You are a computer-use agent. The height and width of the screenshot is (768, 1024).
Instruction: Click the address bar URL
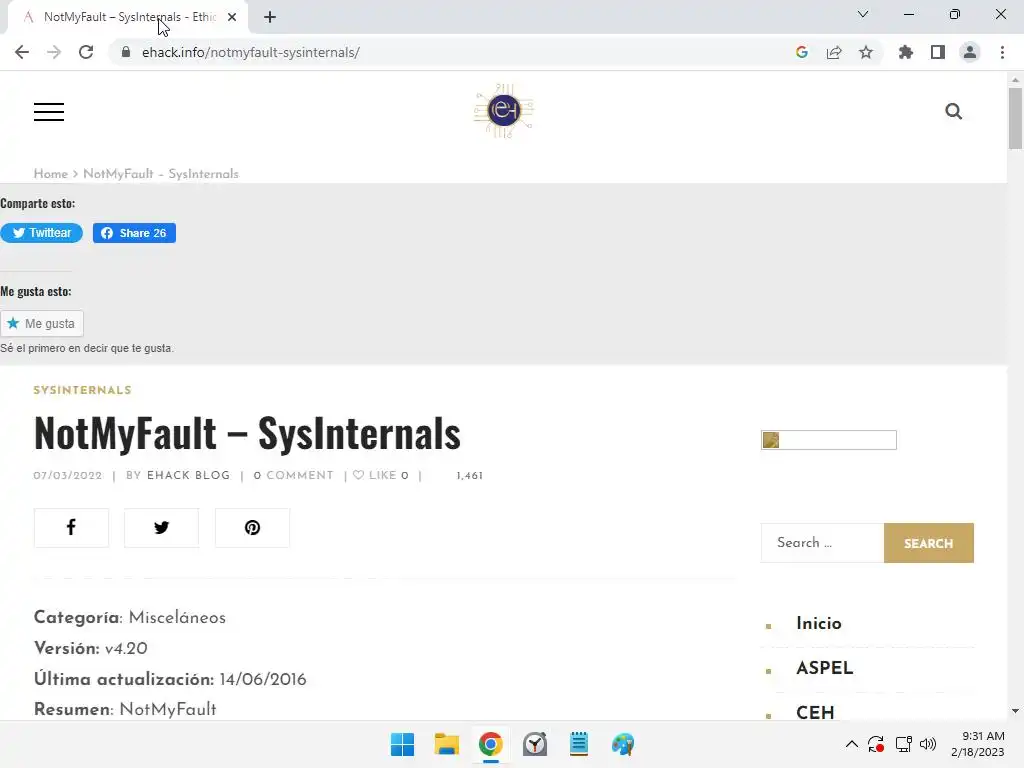click(251, 52)
